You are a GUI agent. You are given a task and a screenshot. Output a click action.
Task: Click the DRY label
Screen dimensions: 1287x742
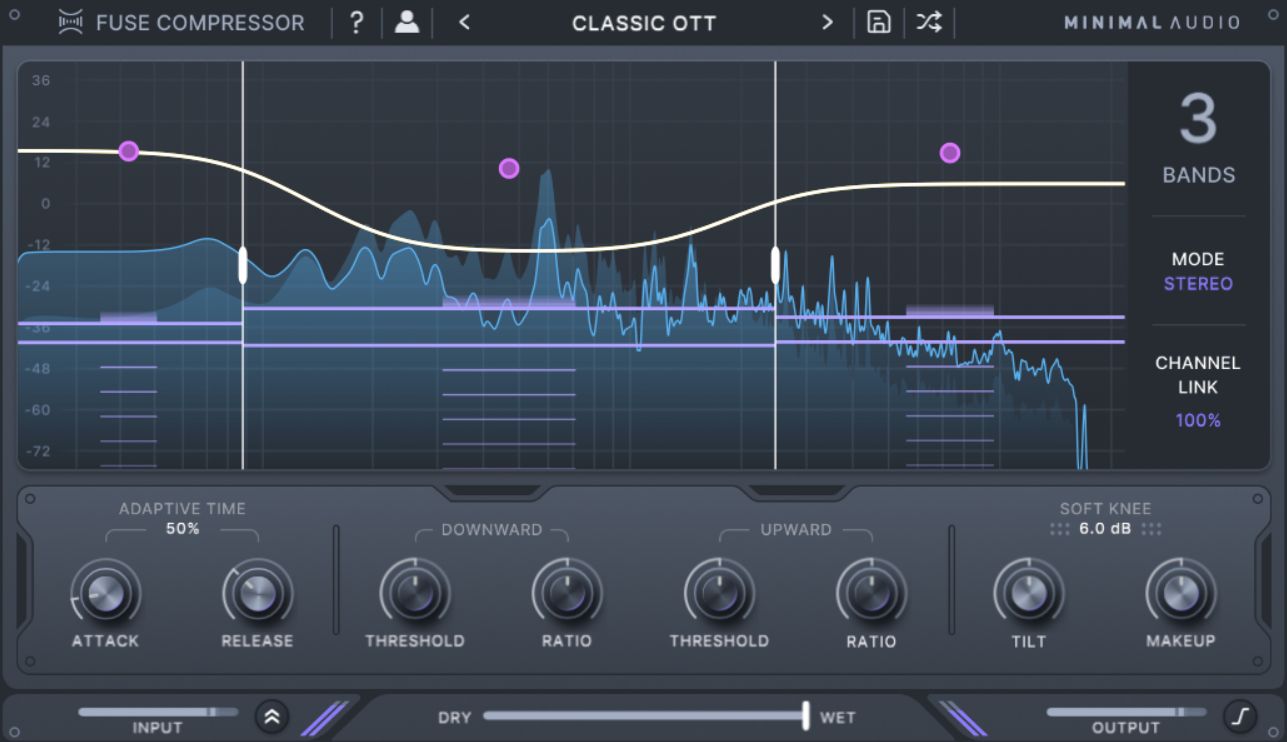click(x=454, y=717)
